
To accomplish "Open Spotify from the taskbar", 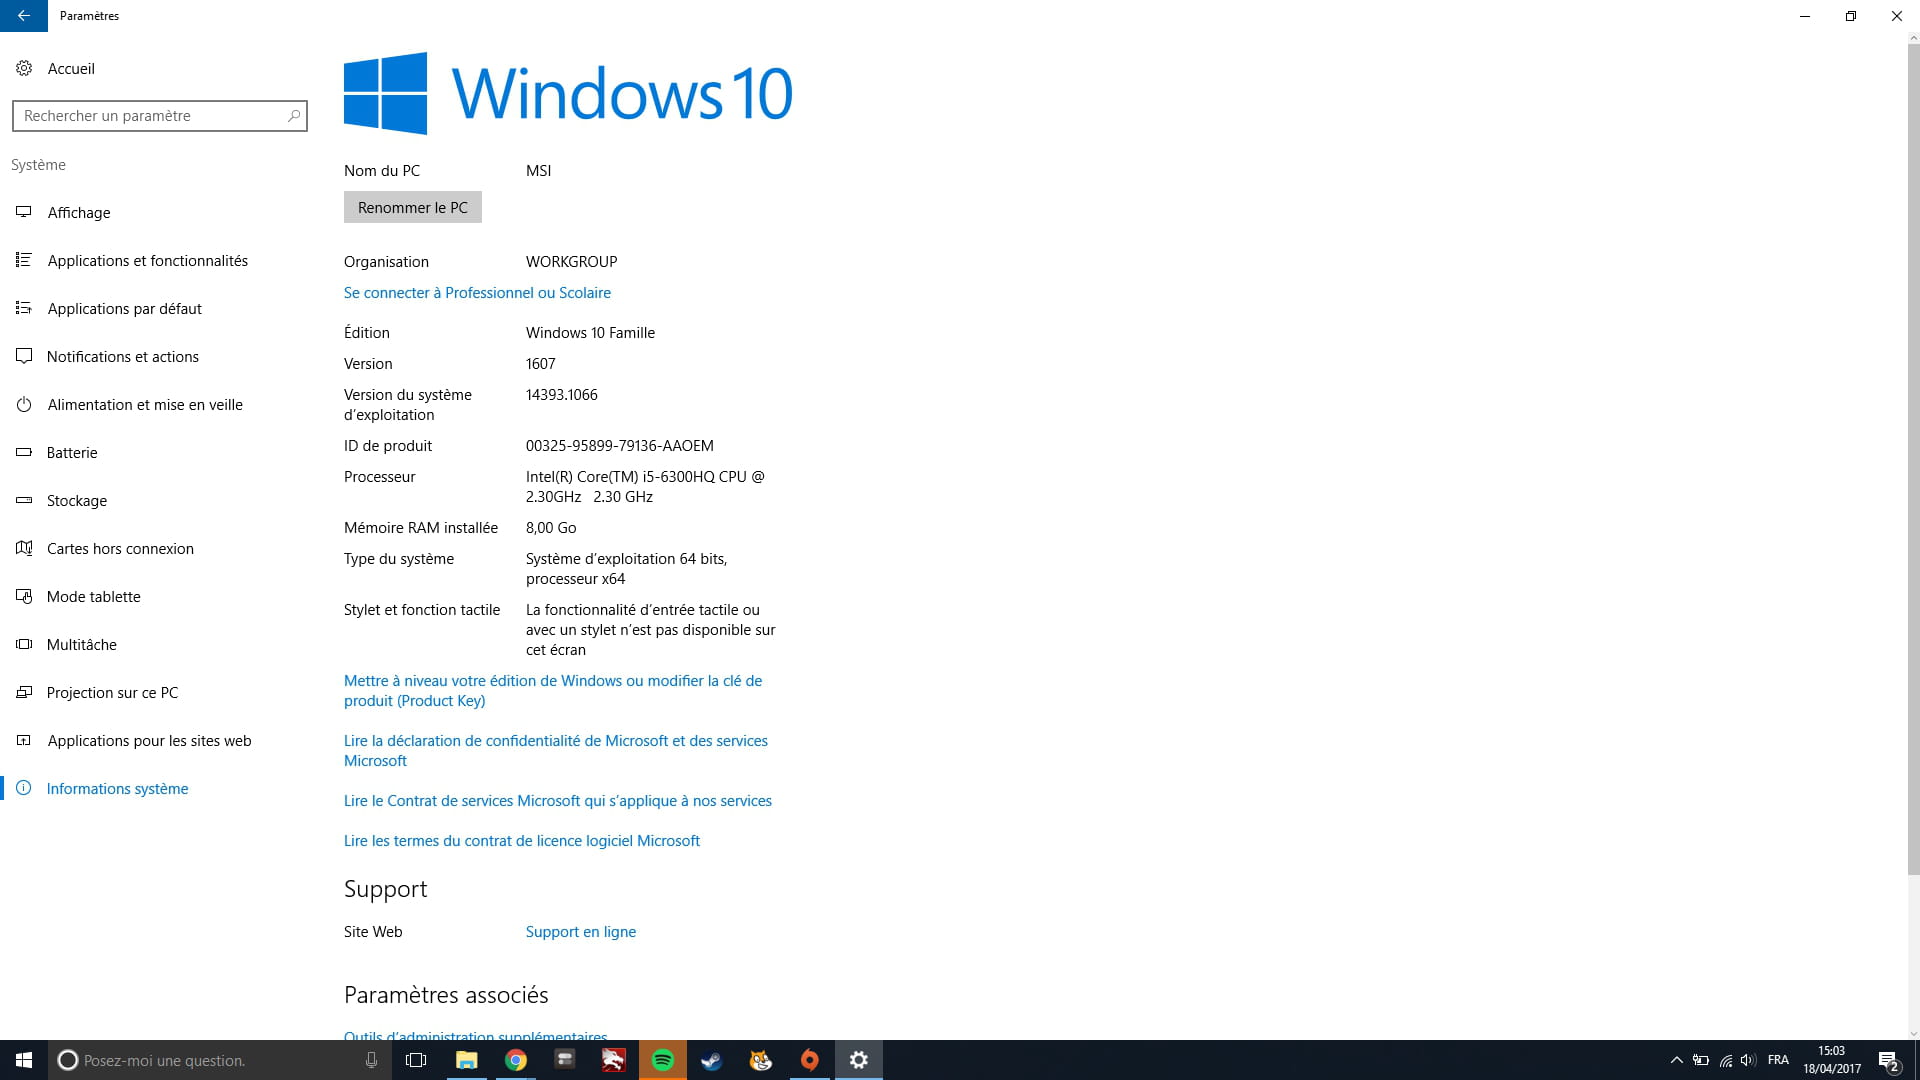I will click(662, 1060).
